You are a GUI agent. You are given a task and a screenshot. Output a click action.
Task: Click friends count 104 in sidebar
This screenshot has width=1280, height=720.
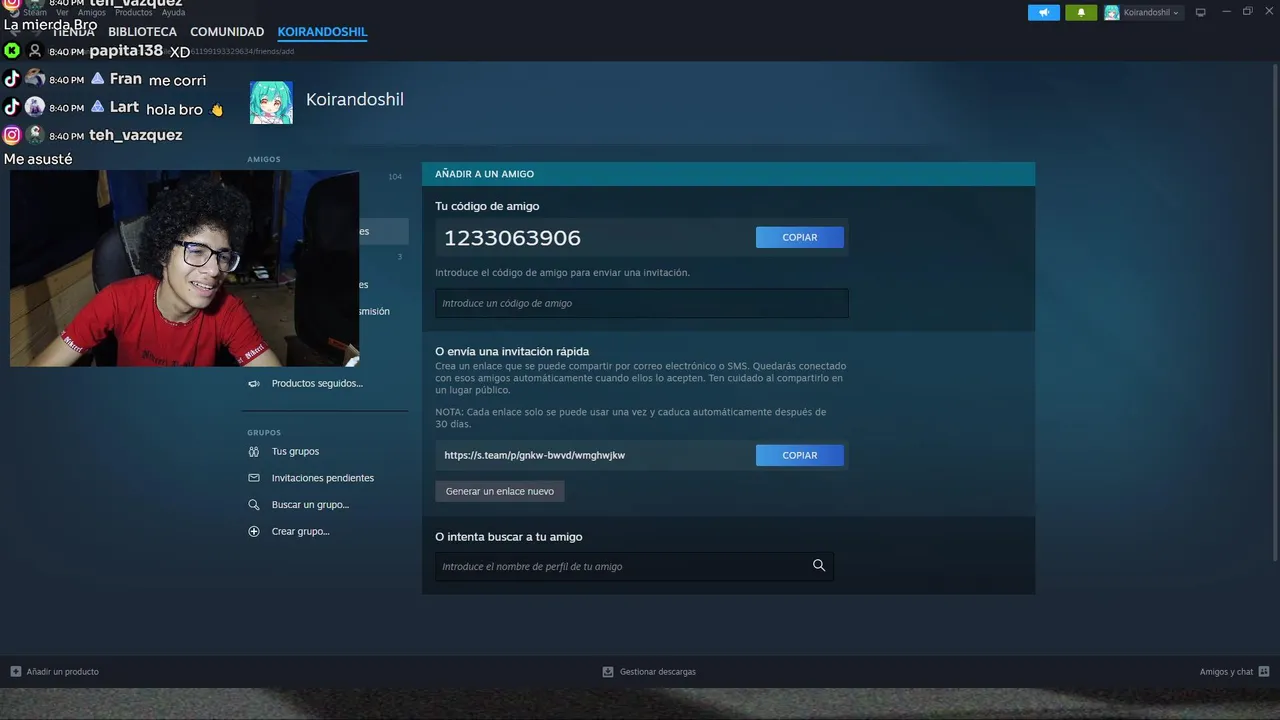(x=395, y=177)
